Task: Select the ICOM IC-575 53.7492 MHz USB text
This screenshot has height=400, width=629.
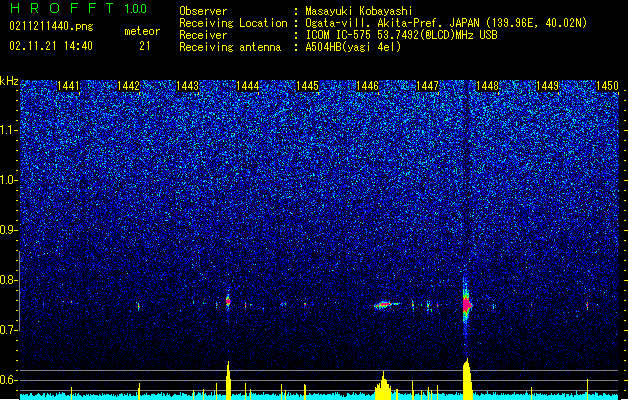Action: 402,35
